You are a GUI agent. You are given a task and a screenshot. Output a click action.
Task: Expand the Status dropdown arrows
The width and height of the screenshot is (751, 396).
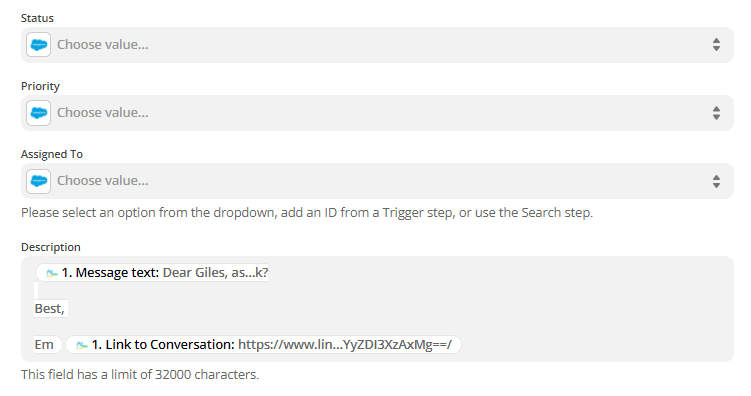[x=716, y=45]
